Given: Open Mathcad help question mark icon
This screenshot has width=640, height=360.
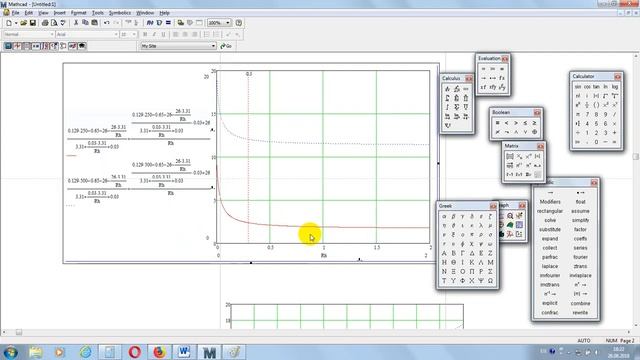Looking at the screenshot, I should 239,23.
